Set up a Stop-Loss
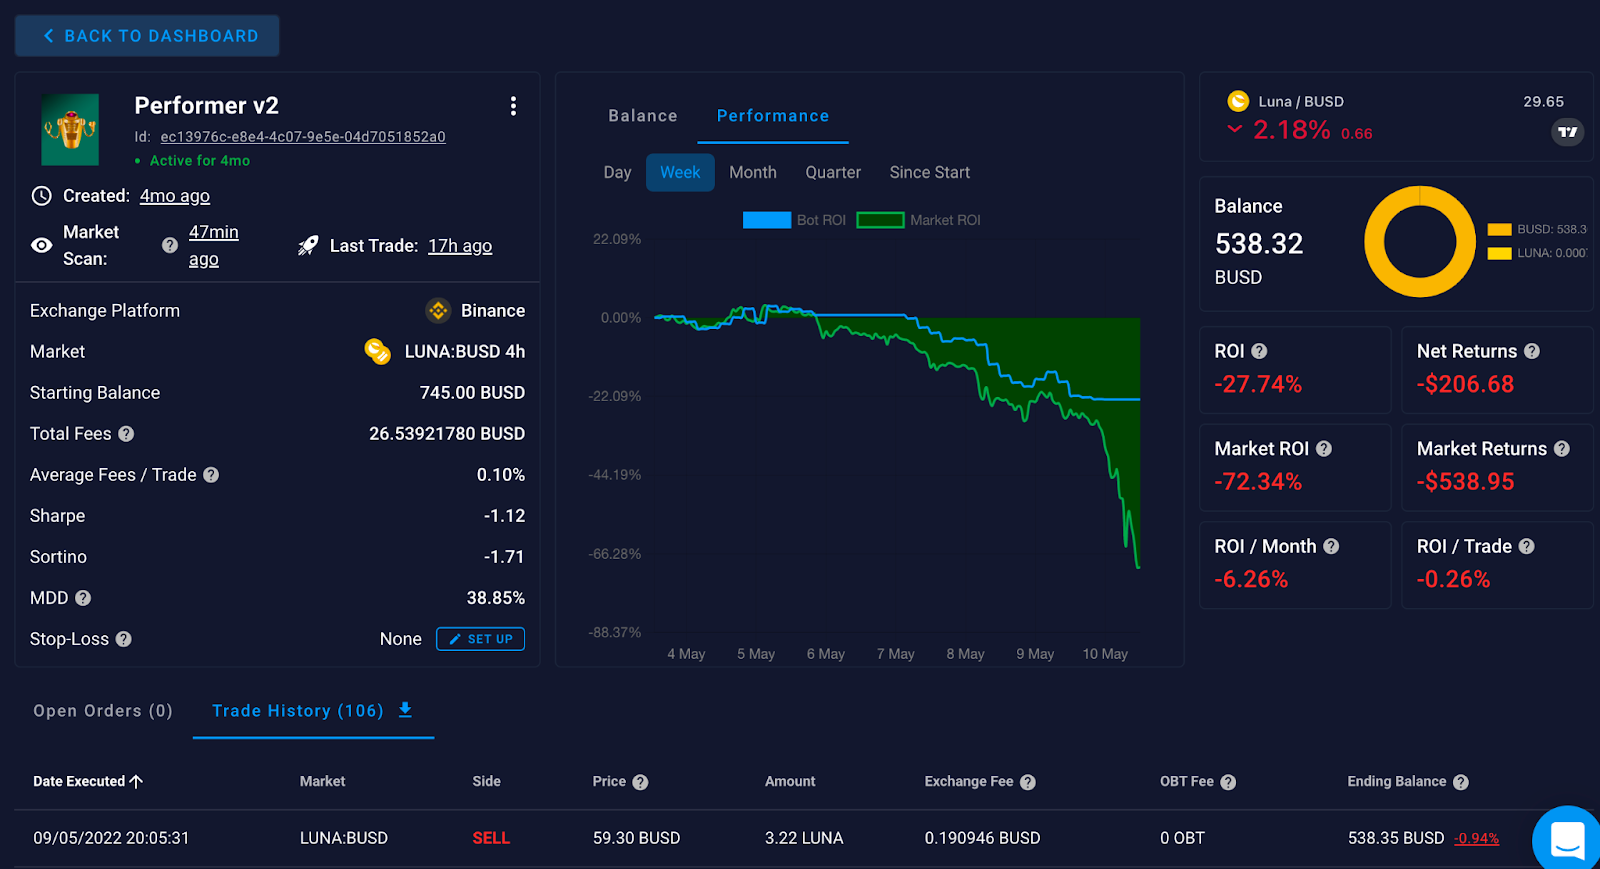The height and width of the screenshot is (869, 1600). click(x=480, y=639)
